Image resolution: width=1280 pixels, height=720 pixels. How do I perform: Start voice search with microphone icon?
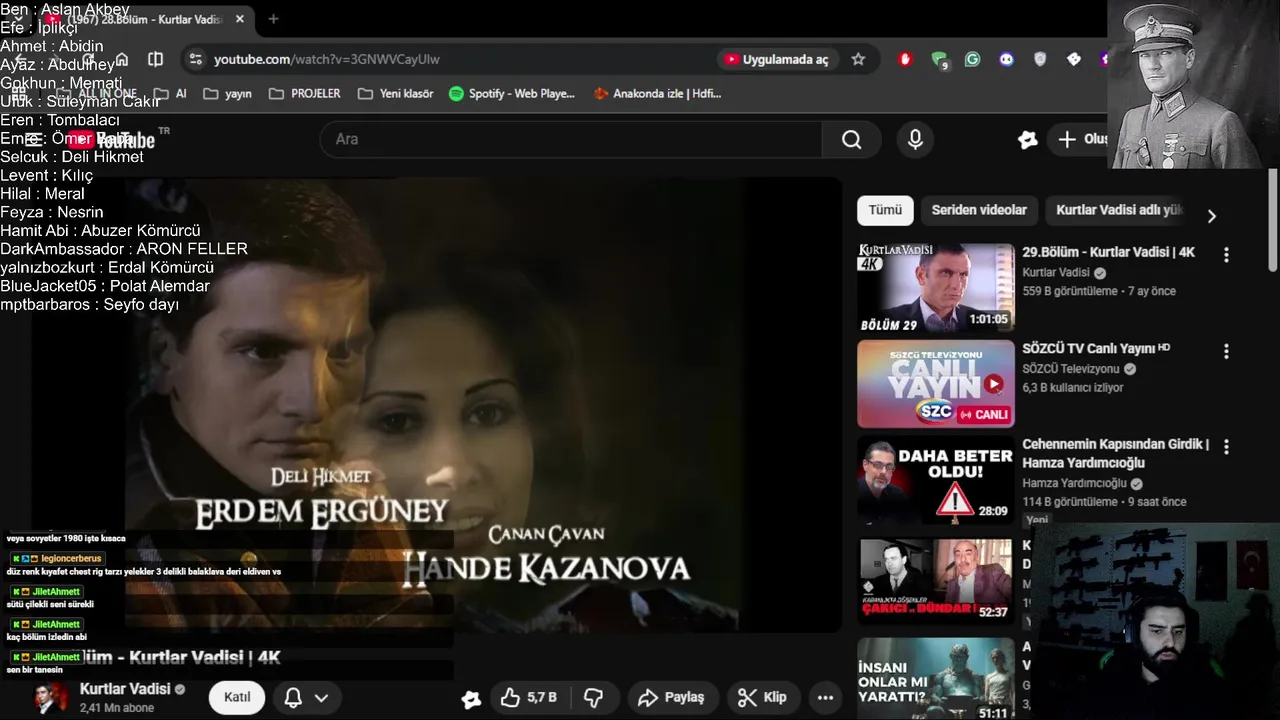tap(915, 140)
